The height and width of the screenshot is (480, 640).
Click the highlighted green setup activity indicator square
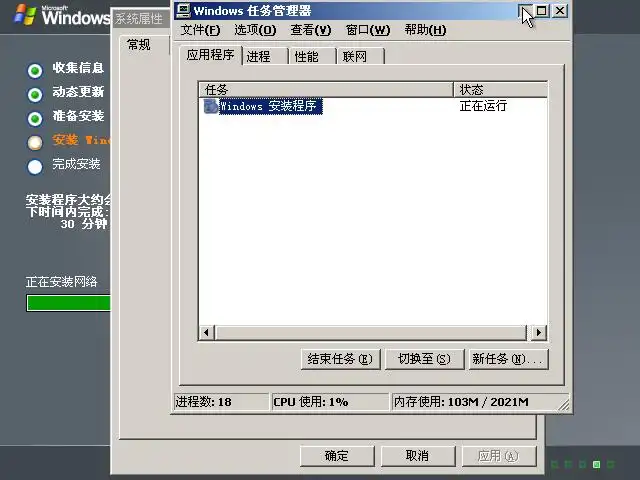[596, 464]
